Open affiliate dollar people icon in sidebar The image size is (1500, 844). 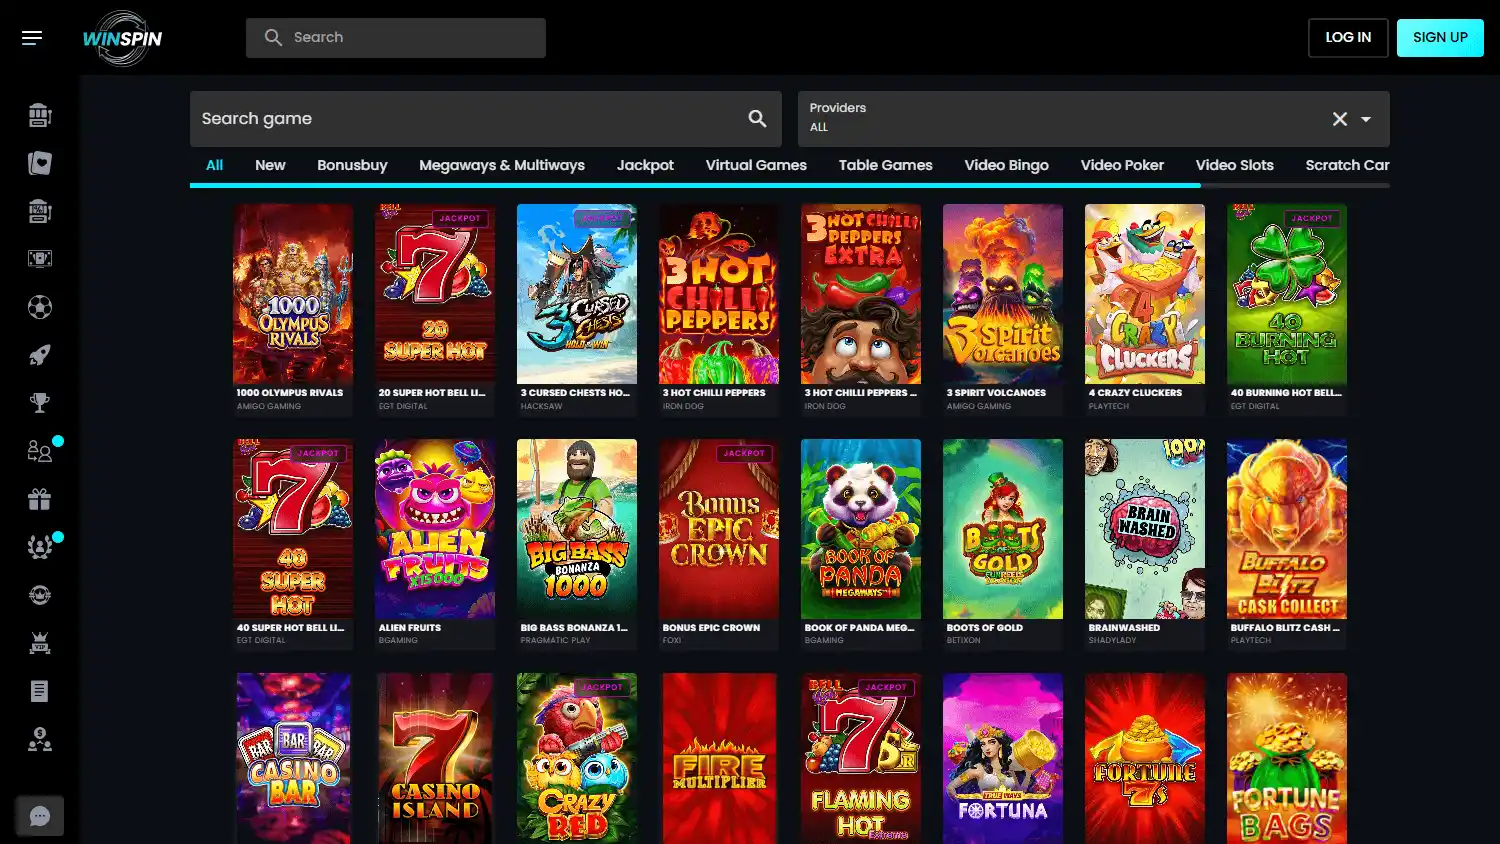tap(40, 739)
